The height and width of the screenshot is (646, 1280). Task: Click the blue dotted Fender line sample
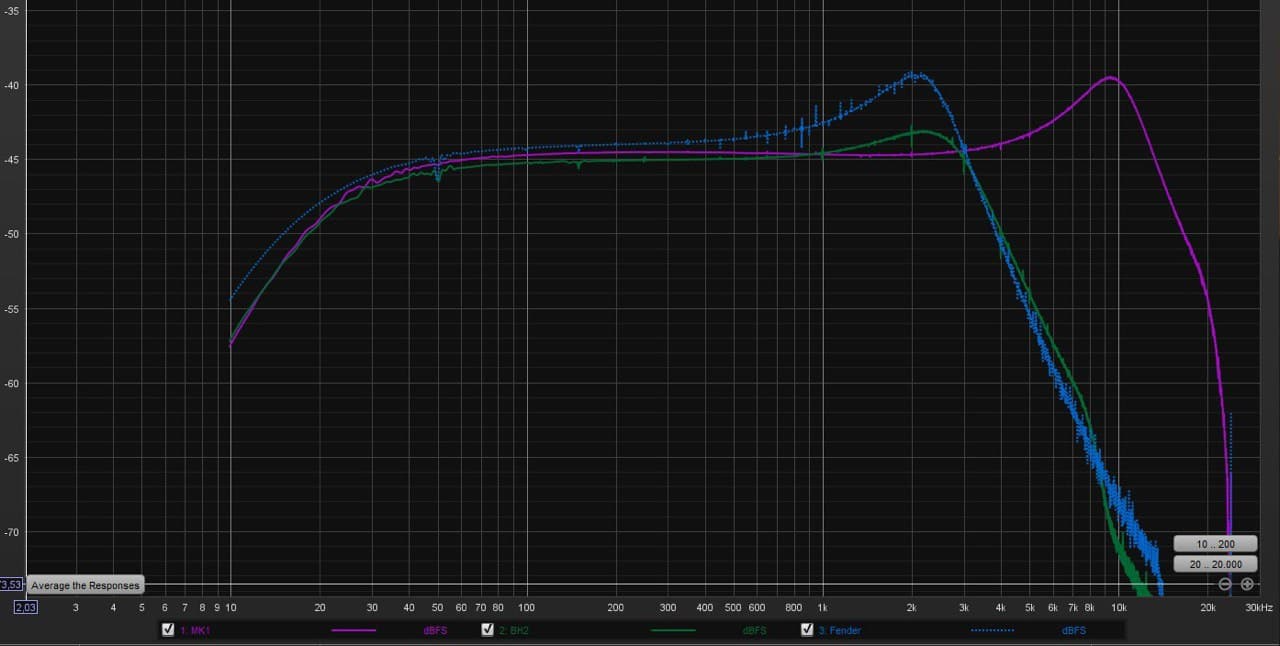click(x=992, y=631)
